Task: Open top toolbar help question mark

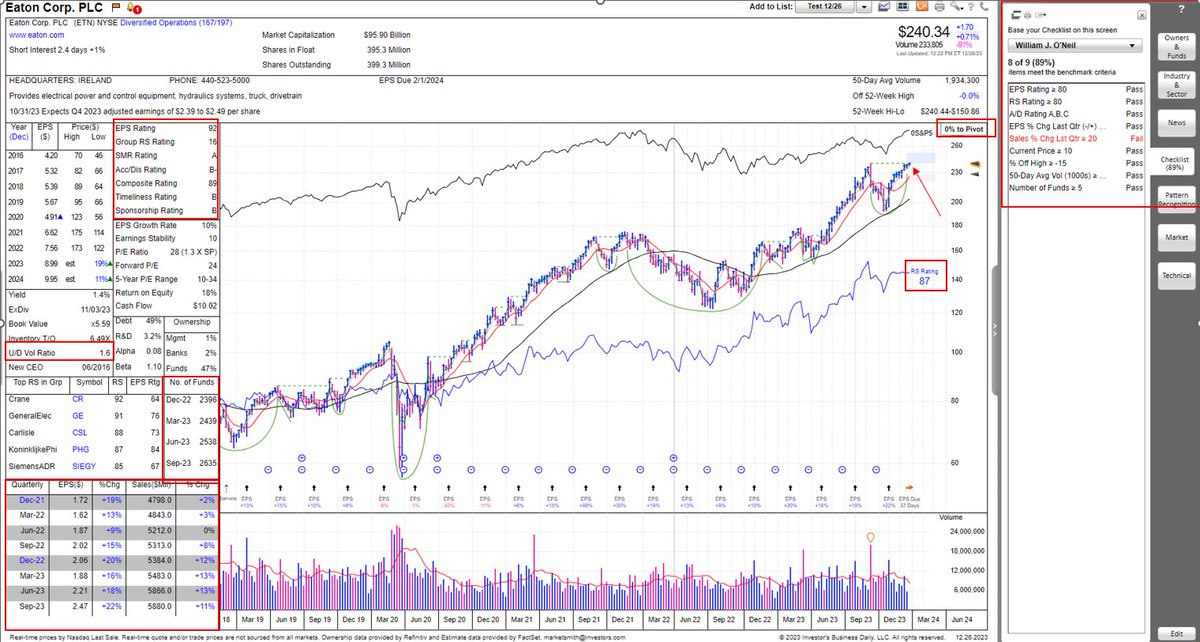Action: click(971, 6)
